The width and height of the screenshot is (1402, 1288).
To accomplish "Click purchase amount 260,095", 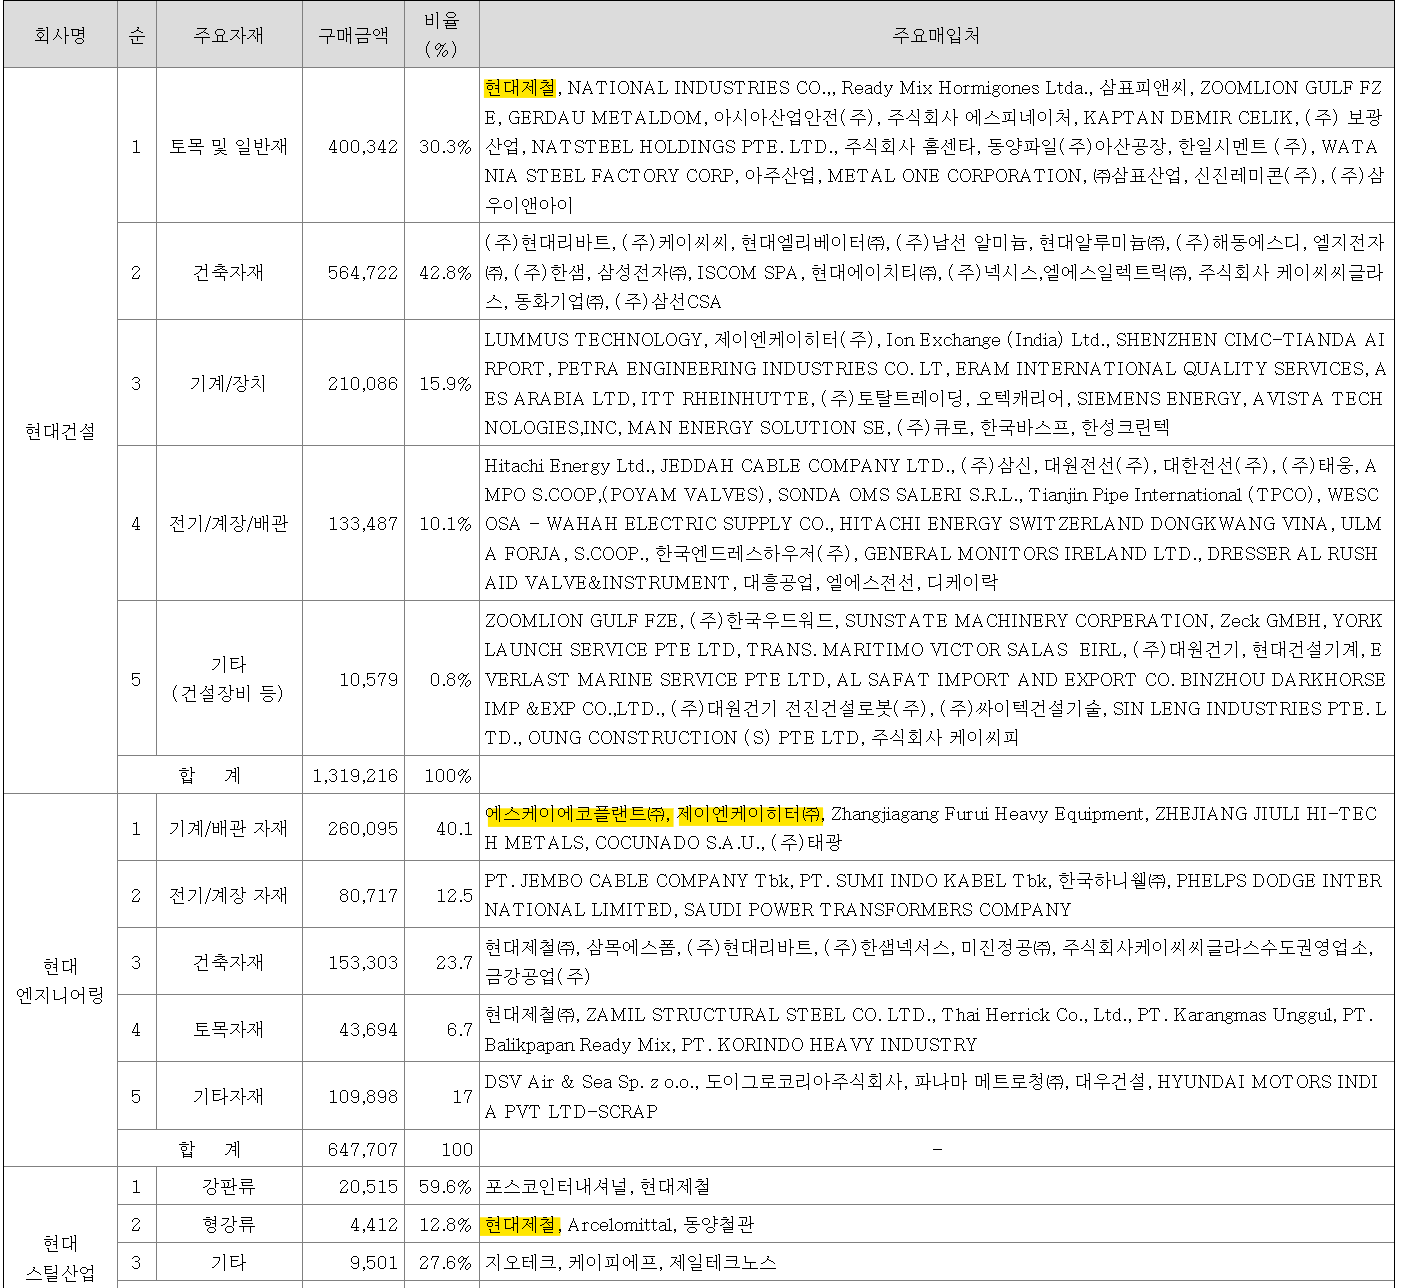I will click(x=363, y=828).
